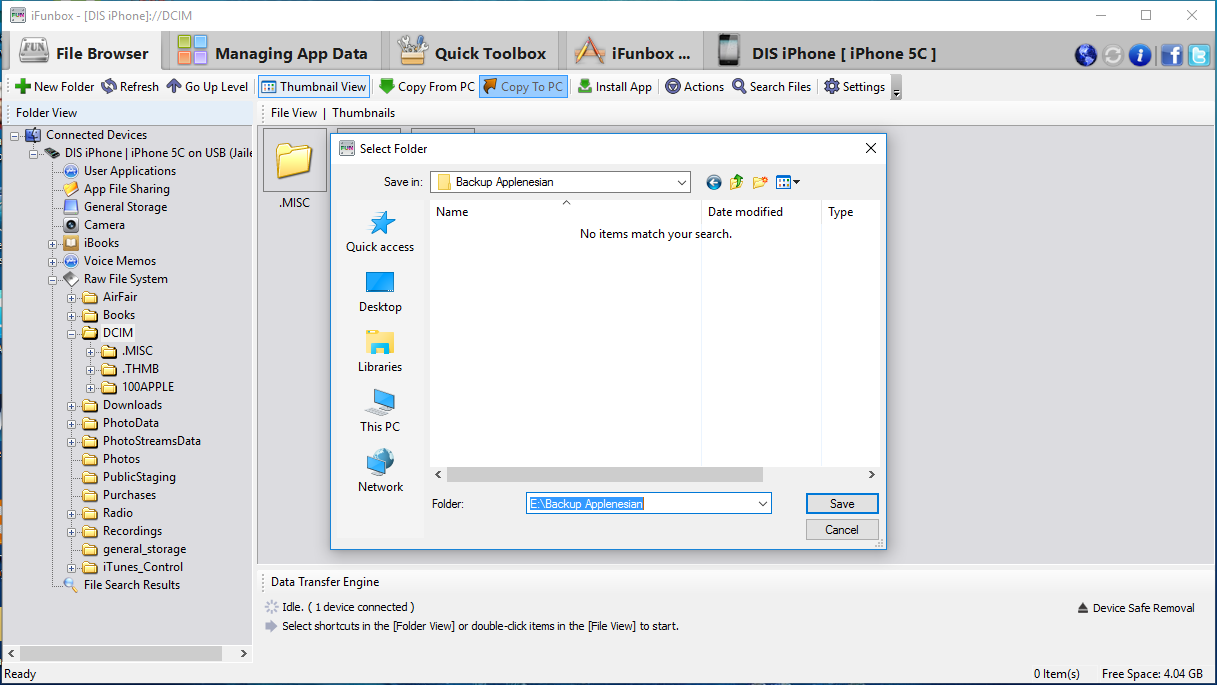Image resolution: width=1217 pixels, height=685 pixels.
Task: Select iBooks tree item
Action: [x=101, y=243]
